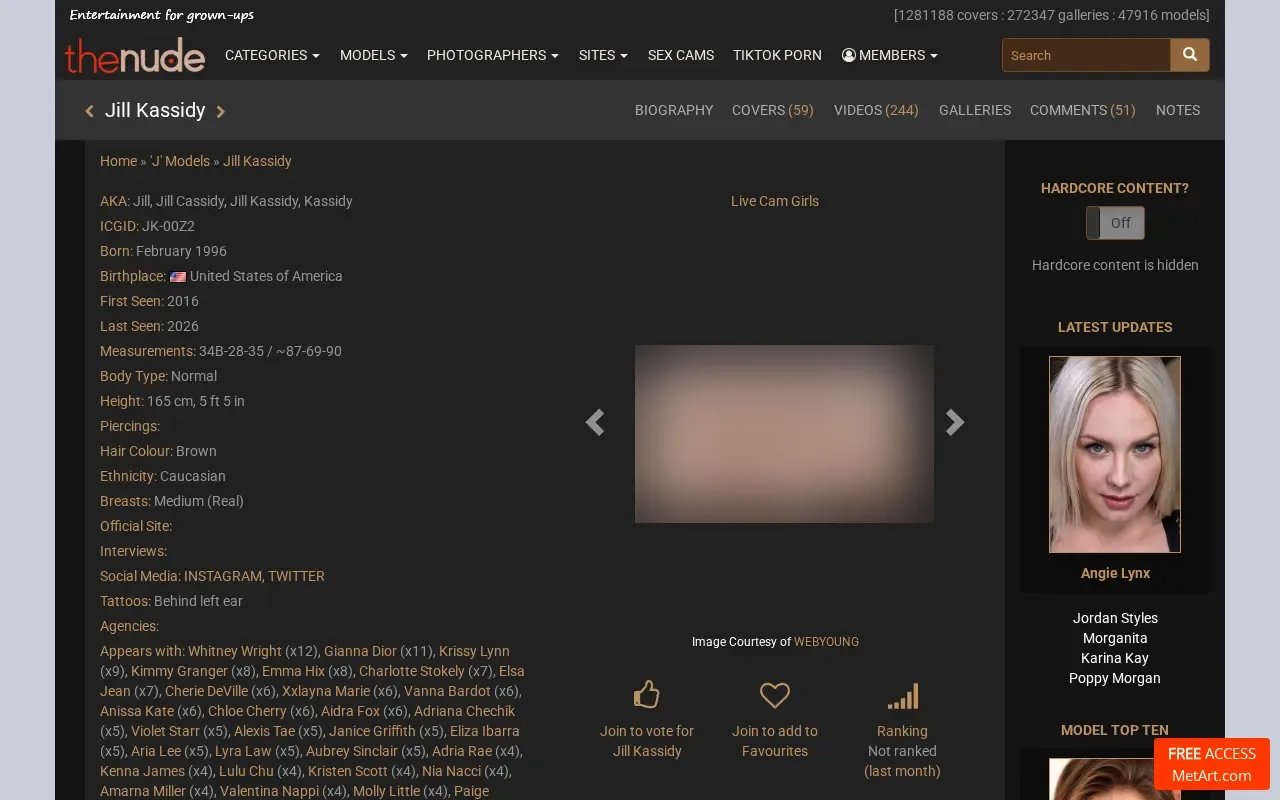This screenshot has height=800, width=1280.
Task: Expand the Photographers dropdown
Action: point(493,55)
